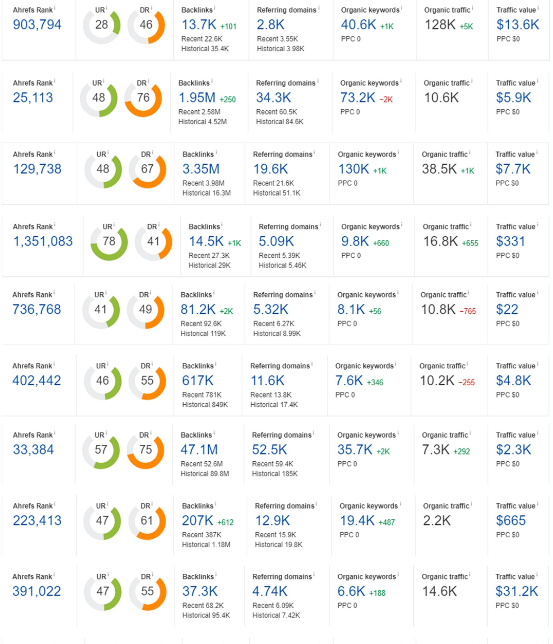Open the 47.1M backlinks link
The image size is (553, 644).
click(199, 450)
